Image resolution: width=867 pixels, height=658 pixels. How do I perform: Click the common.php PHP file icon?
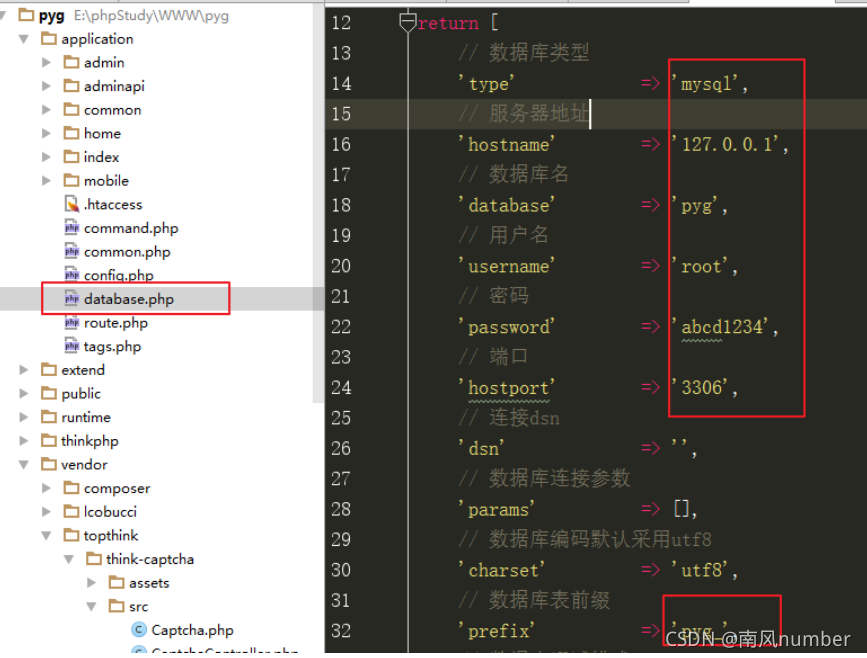(x=72, y=252)
